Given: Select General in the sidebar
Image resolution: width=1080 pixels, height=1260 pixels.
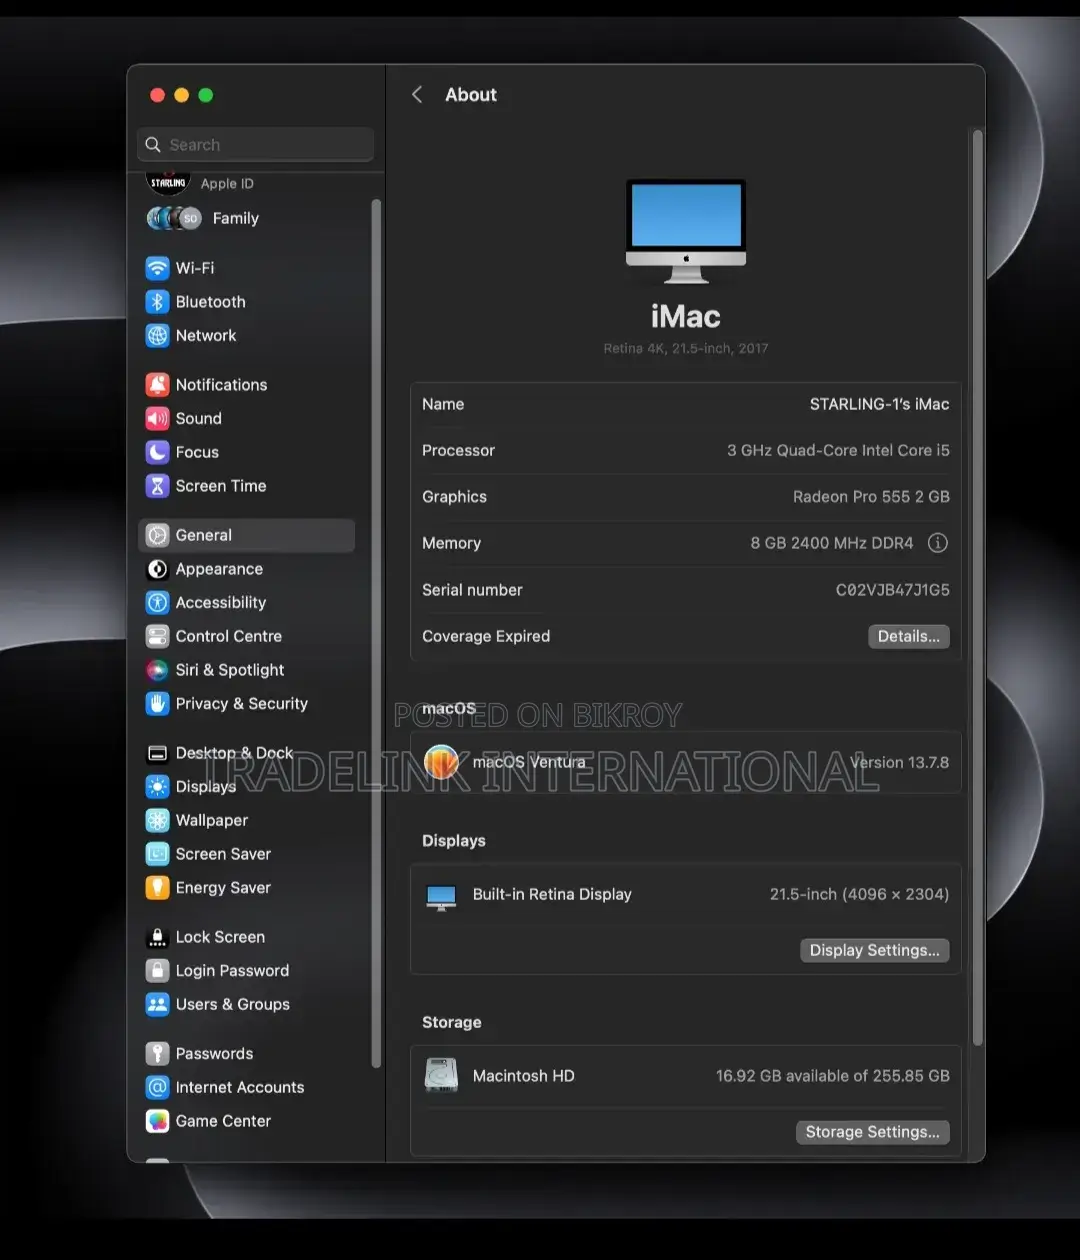Looking at the screenshot, I should coord(246,535).
